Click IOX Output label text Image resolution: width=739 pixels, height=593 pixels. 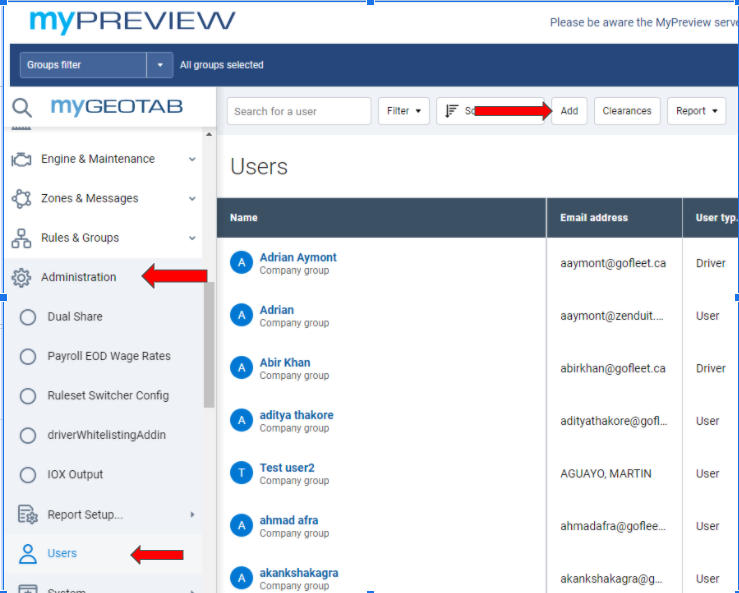click(75, 475)
